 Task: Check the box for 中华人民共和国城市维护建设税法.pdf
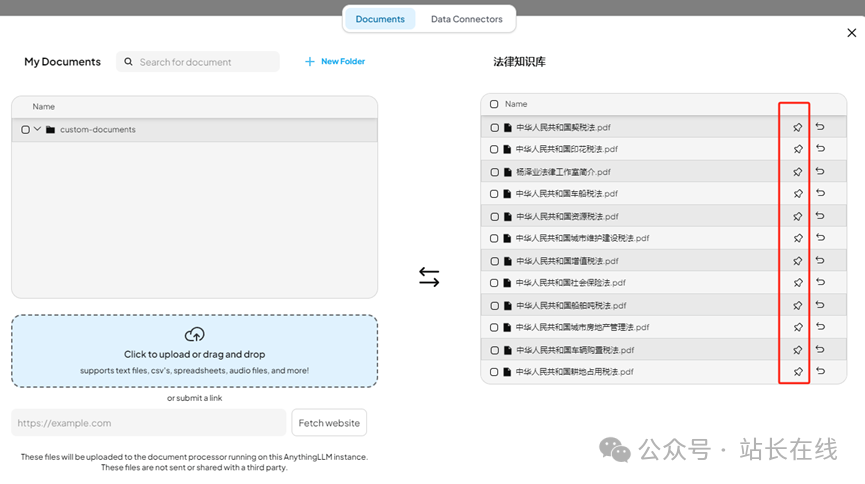pyautogui.click(x=494, y=239)
